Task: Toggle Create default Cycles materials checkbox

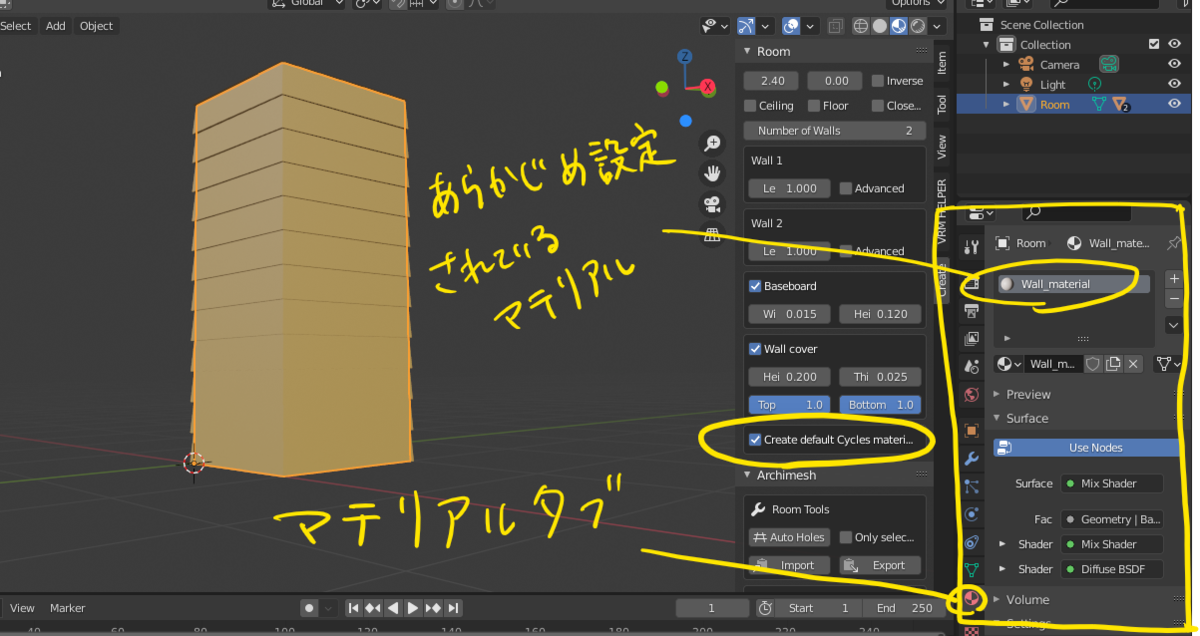Action: (x=755, y=440)
